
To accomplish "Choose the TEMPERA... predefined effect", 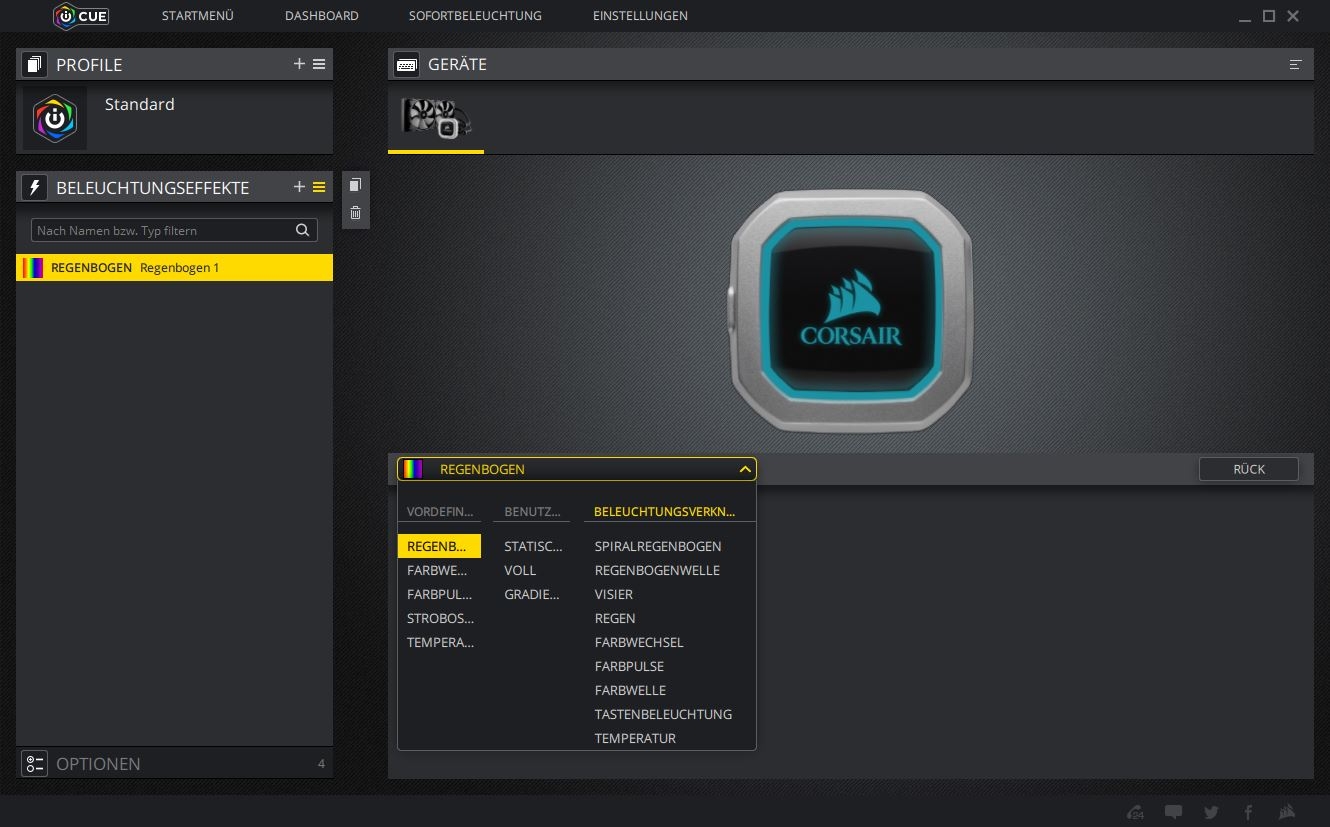I will click(439, 642).
